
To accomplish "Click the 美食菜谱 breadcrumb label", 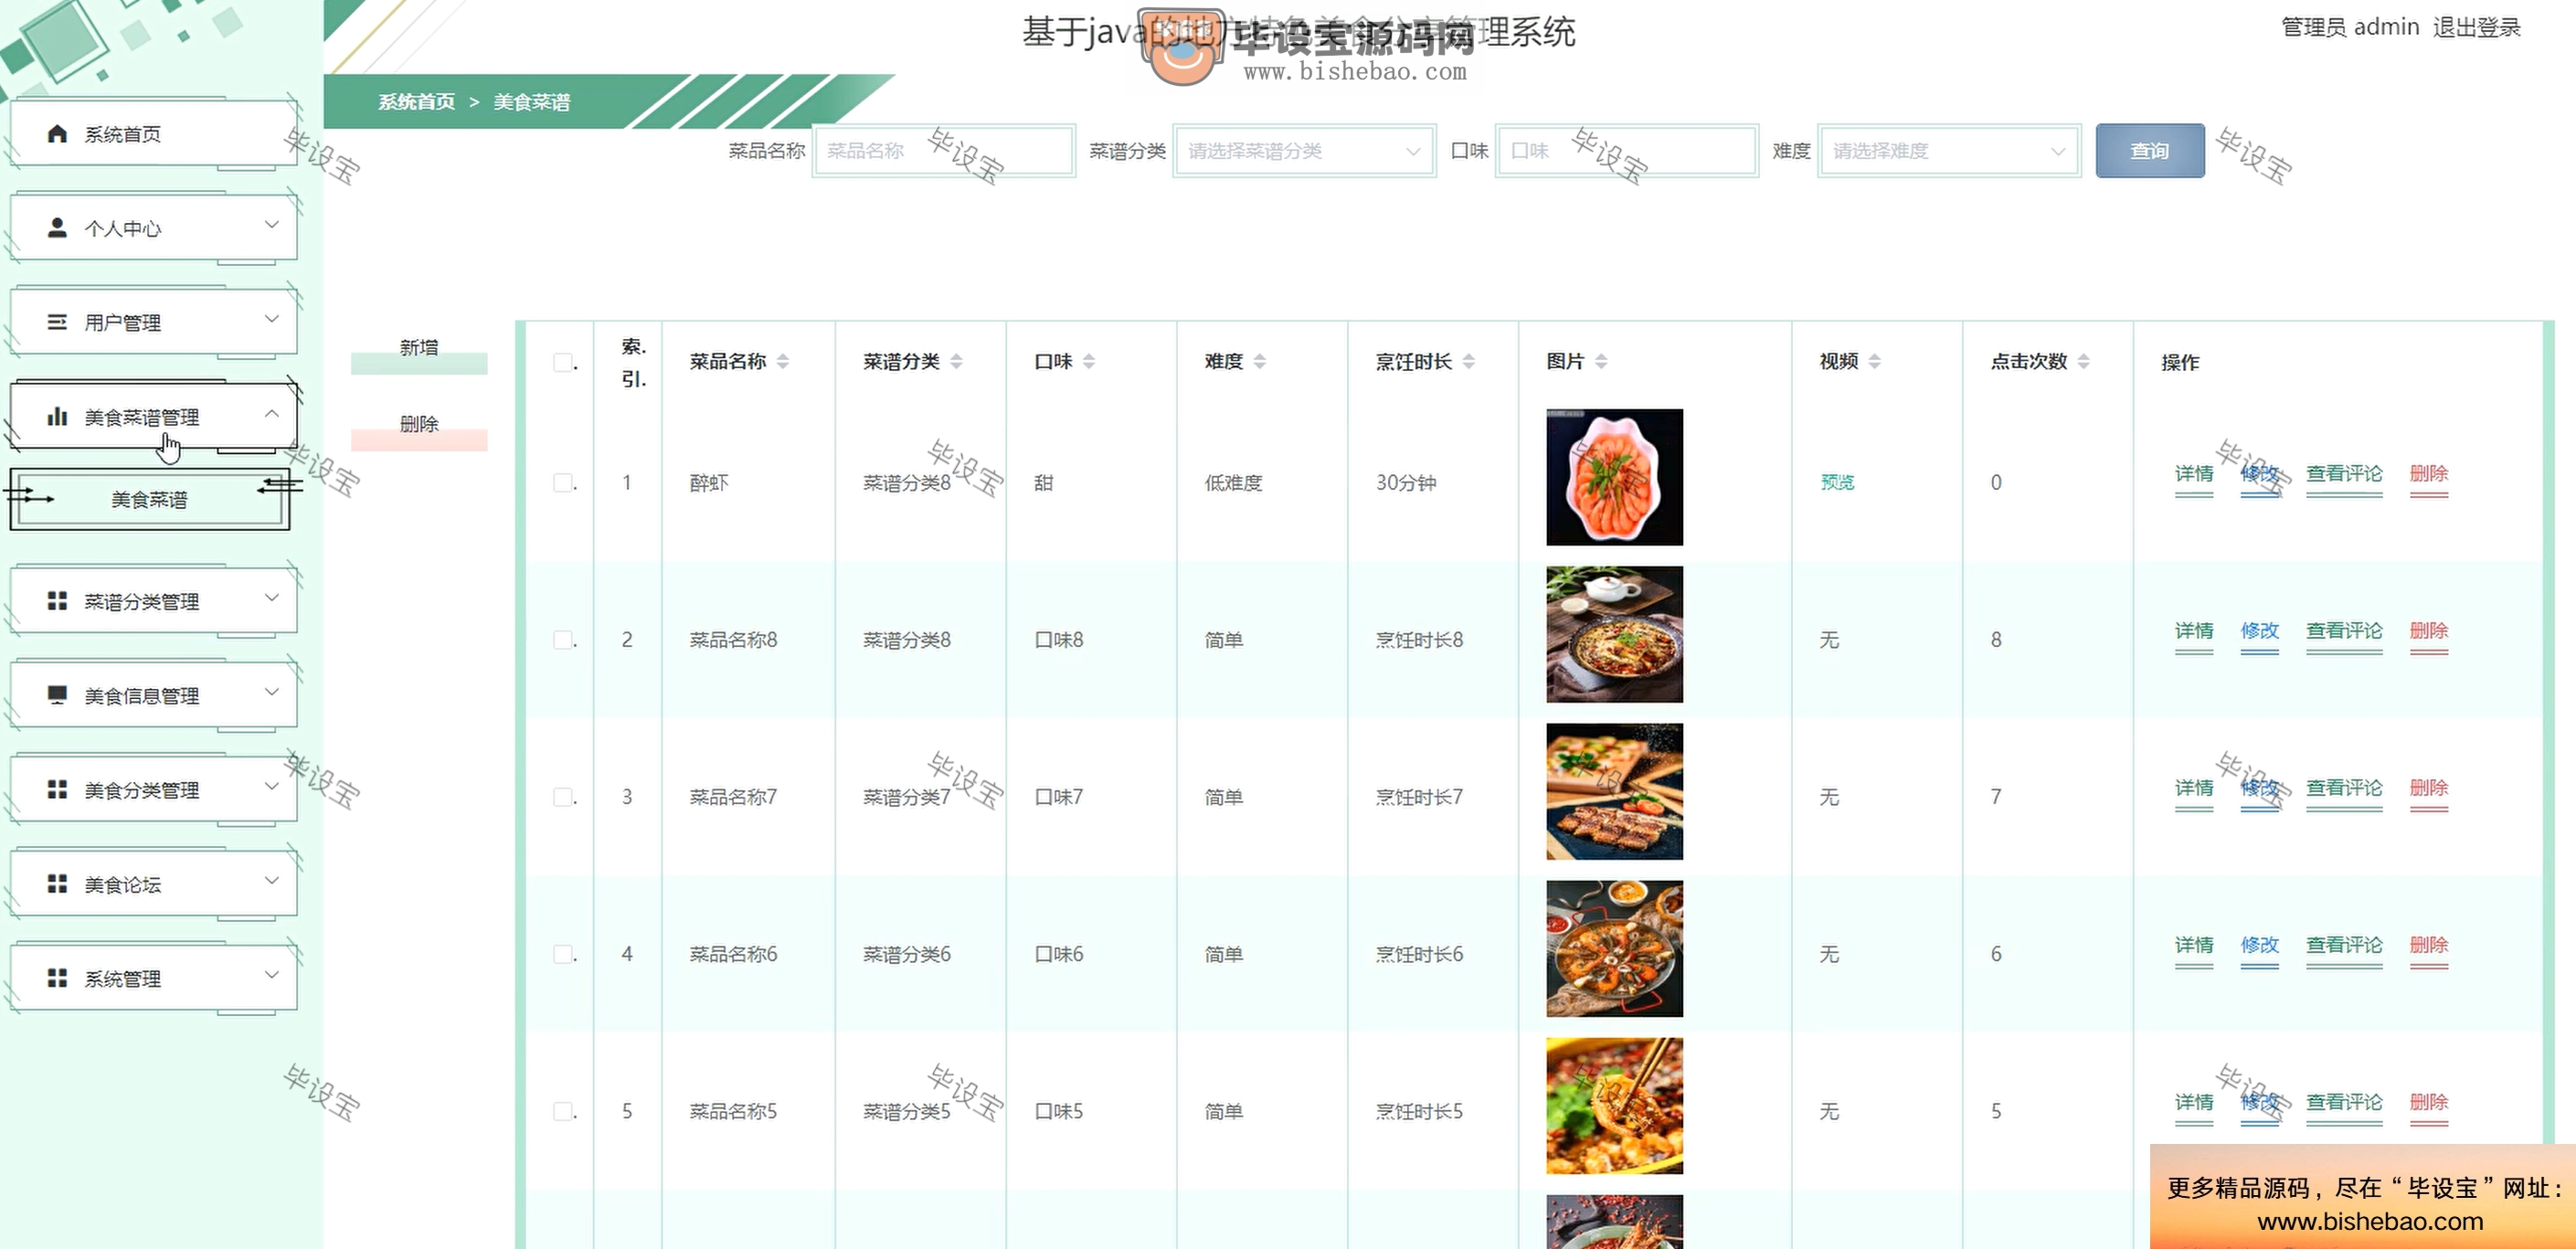I will click(531, 102).
